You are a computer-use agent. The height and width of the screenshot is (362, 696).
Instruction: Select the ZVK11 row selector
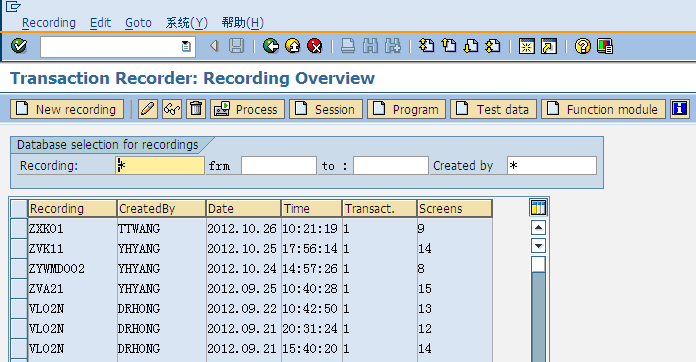tap(19, 248)
